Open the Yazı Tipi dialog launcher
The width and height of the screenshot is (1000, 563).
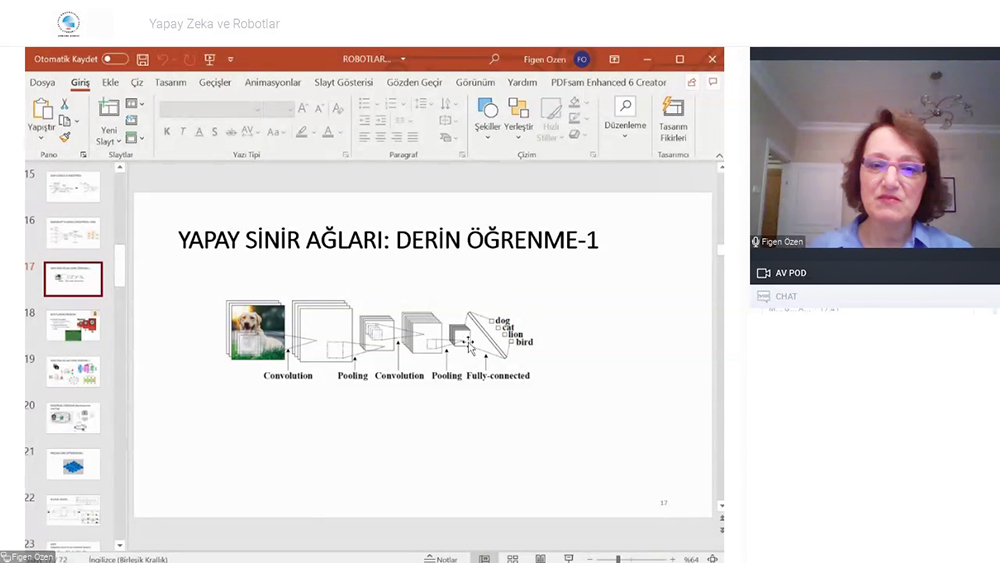346,155
